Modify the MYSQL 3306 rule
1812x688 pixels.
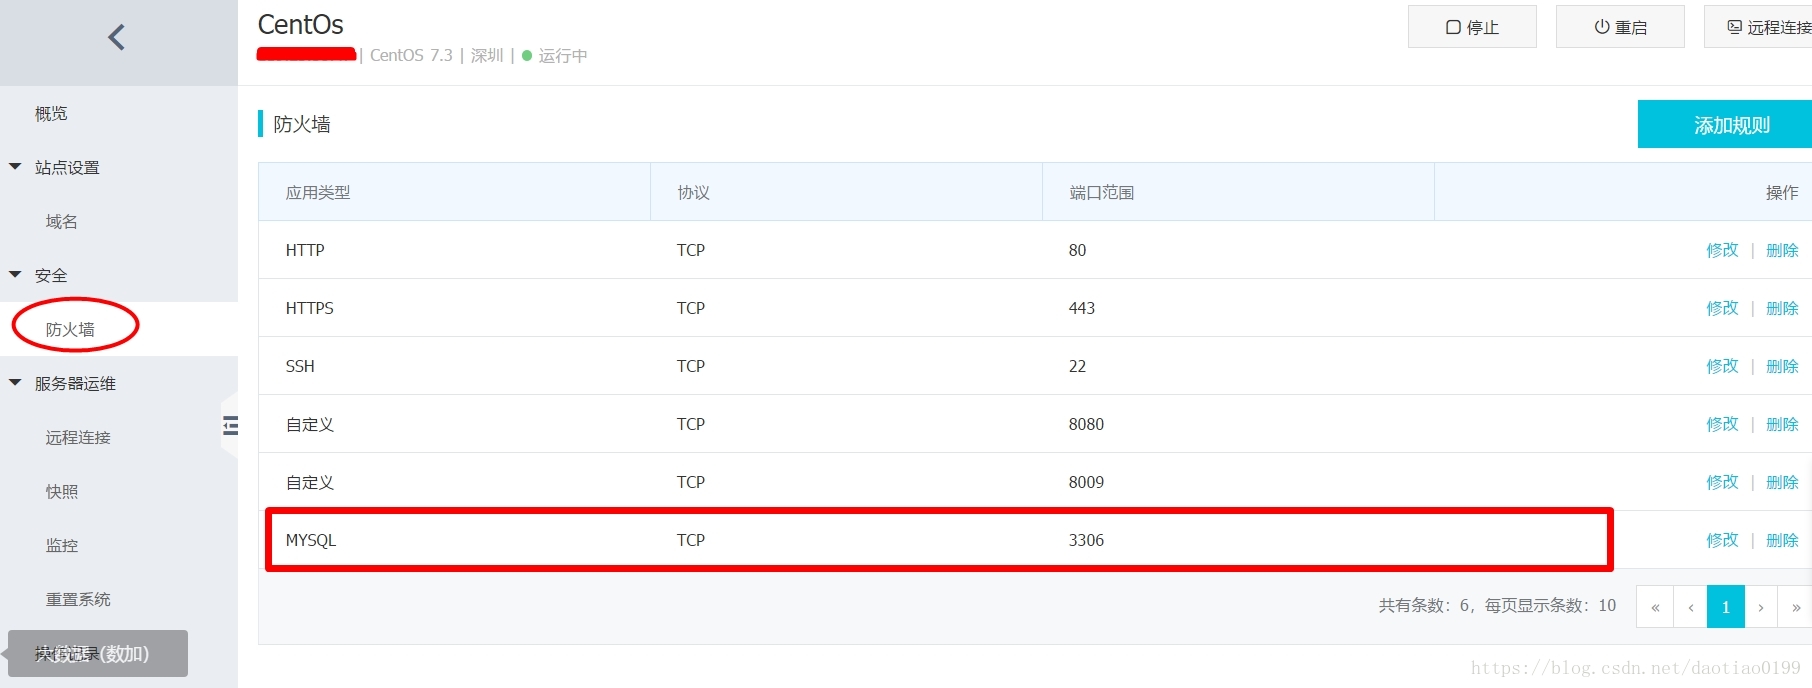pyautogui.click(x=1722, y=540)
